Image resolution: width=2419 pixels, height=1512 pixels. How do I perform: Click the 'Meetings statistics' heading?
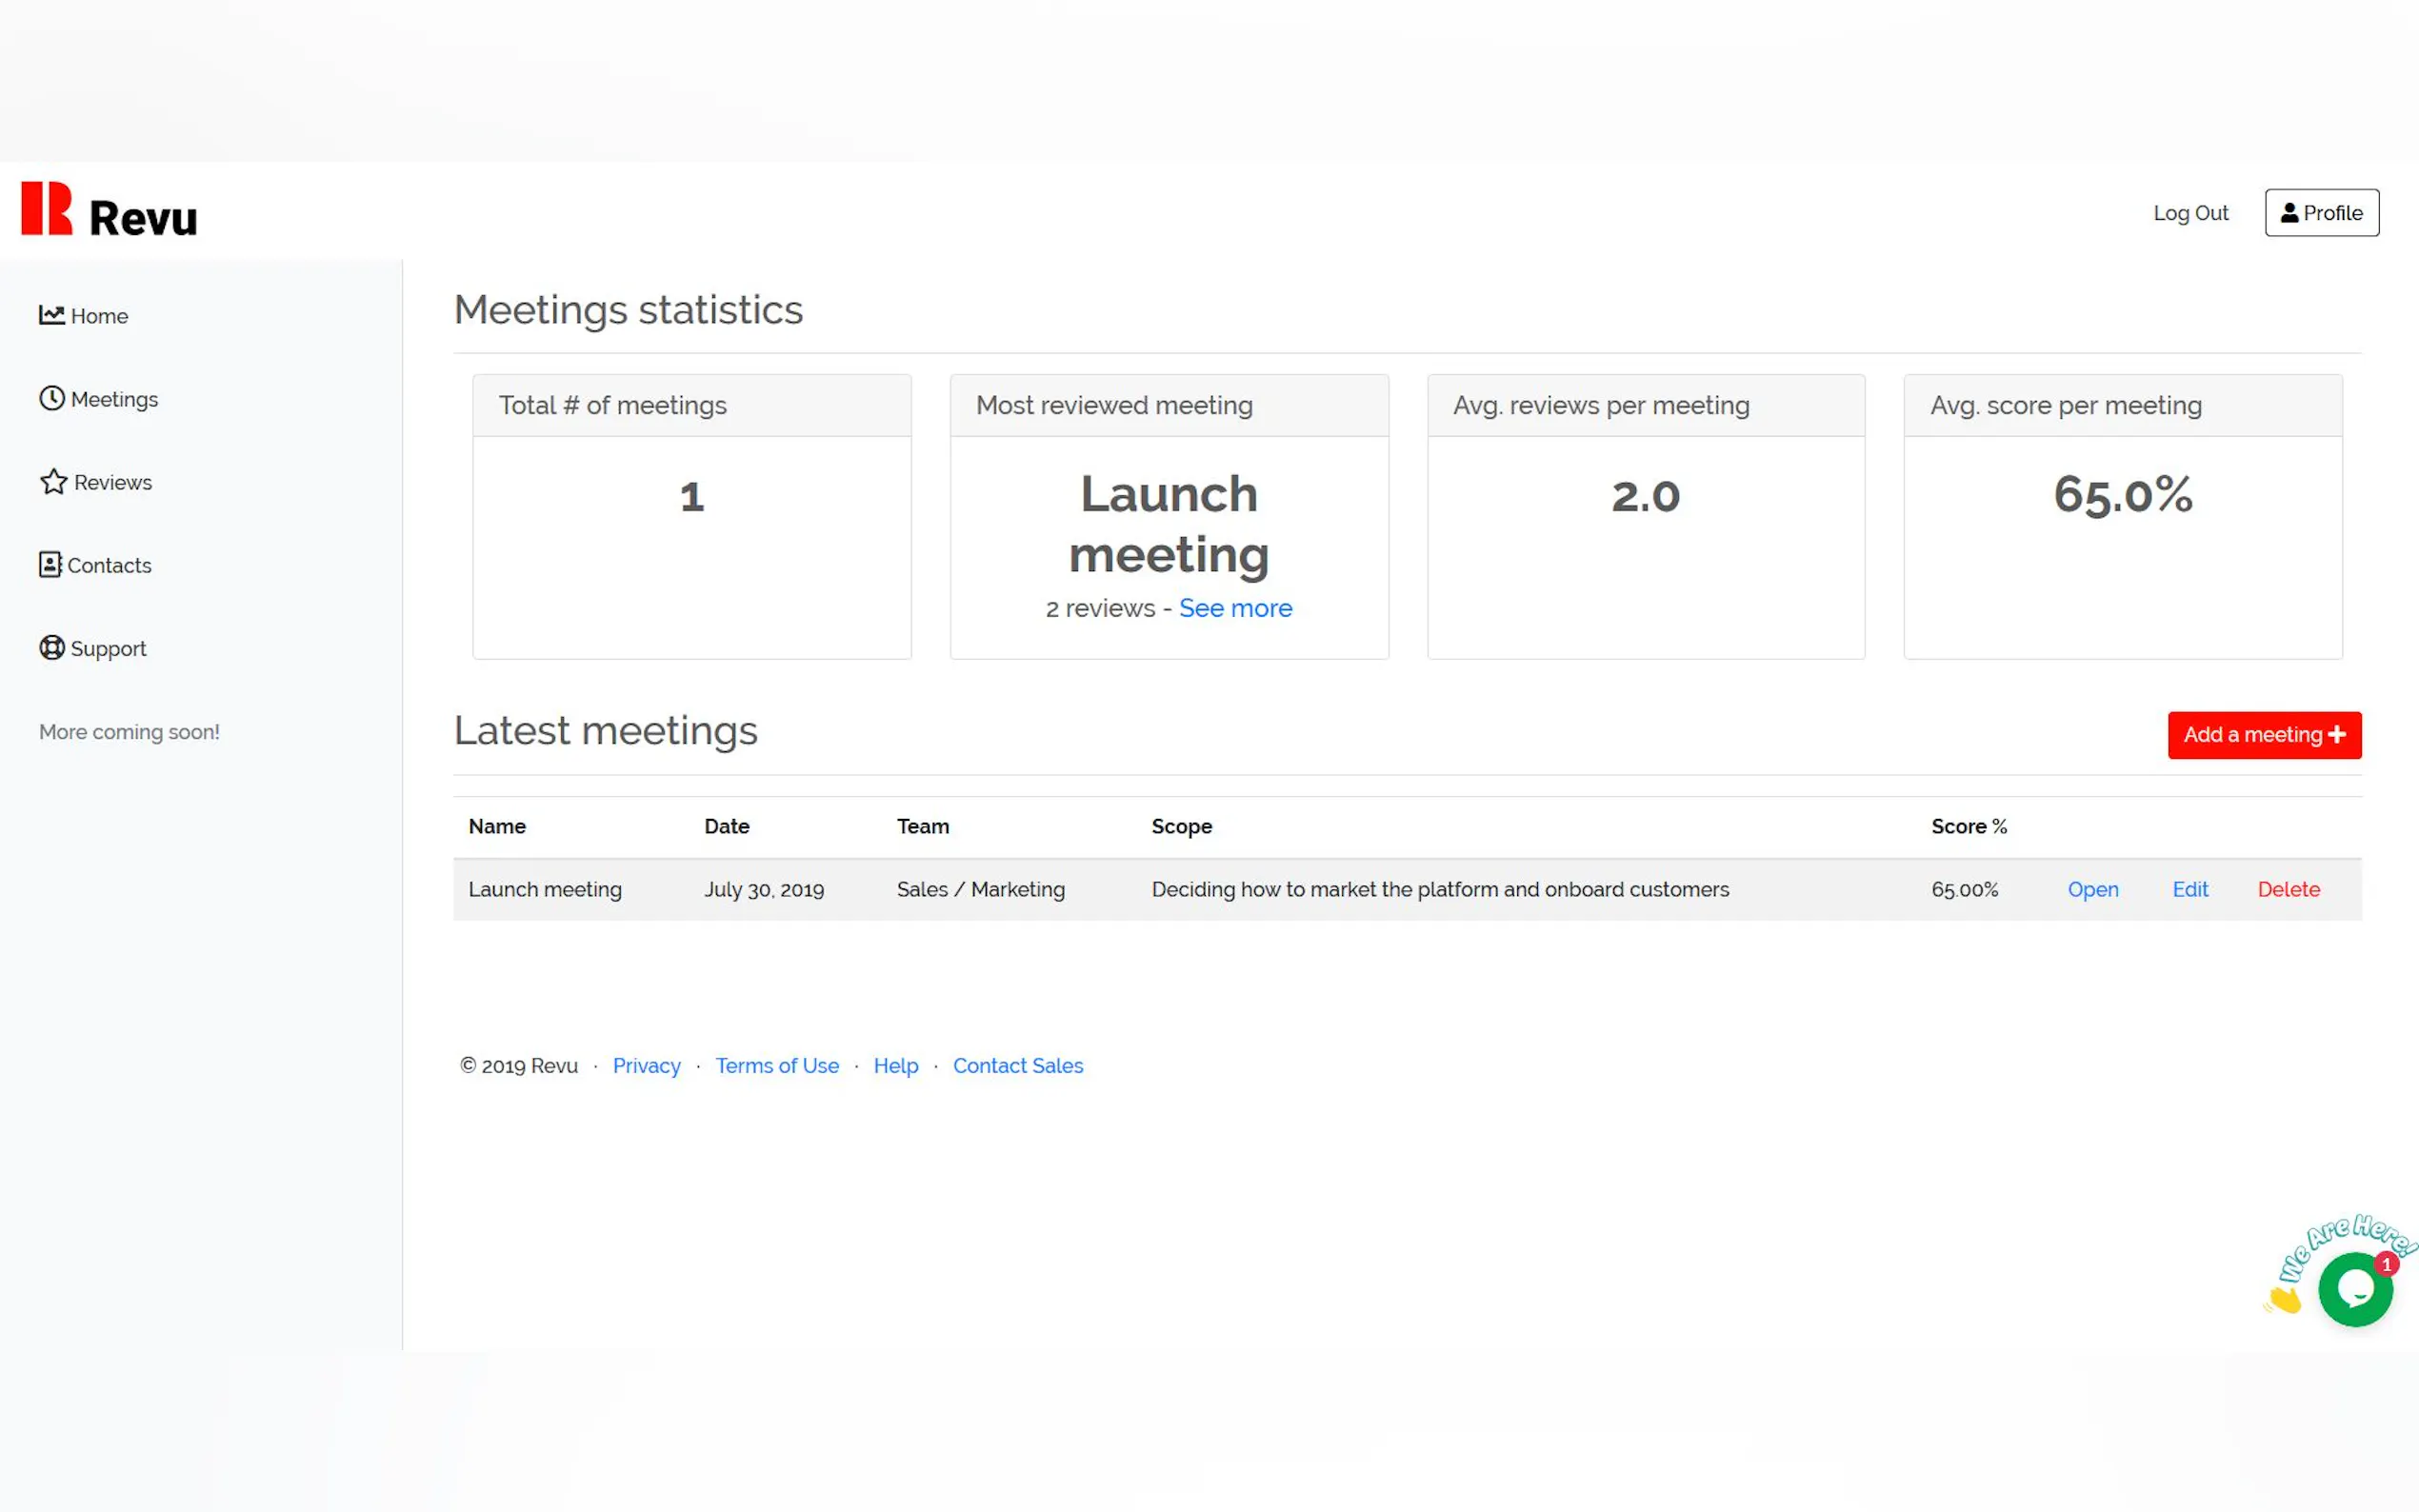pos(628,310)
